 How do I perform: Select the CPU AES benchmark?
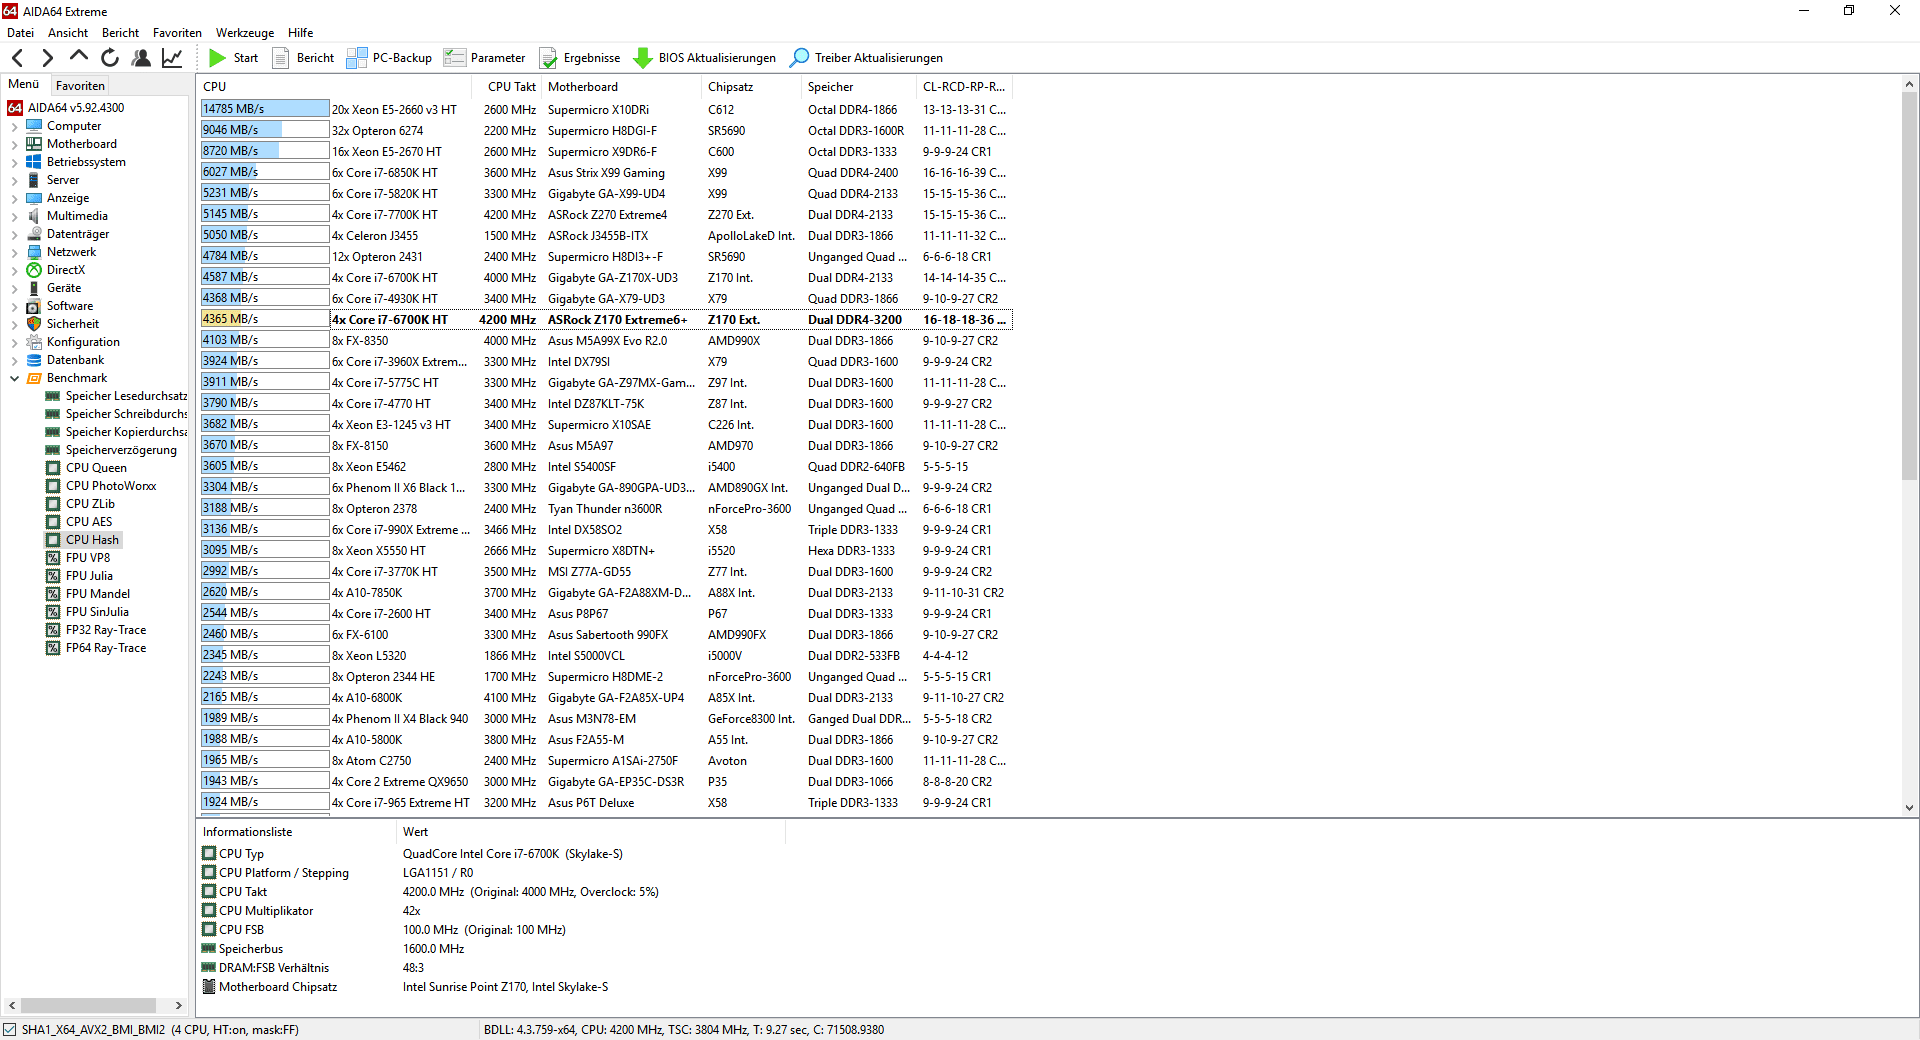89,522
